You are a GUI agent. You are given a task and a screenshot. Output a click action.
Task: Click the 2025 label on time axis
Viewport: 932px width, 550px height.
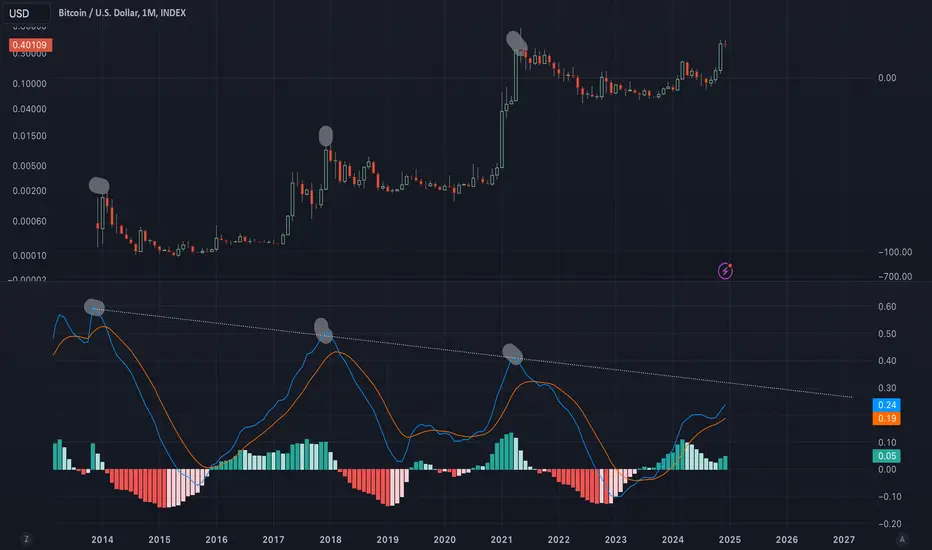[730, 539]
